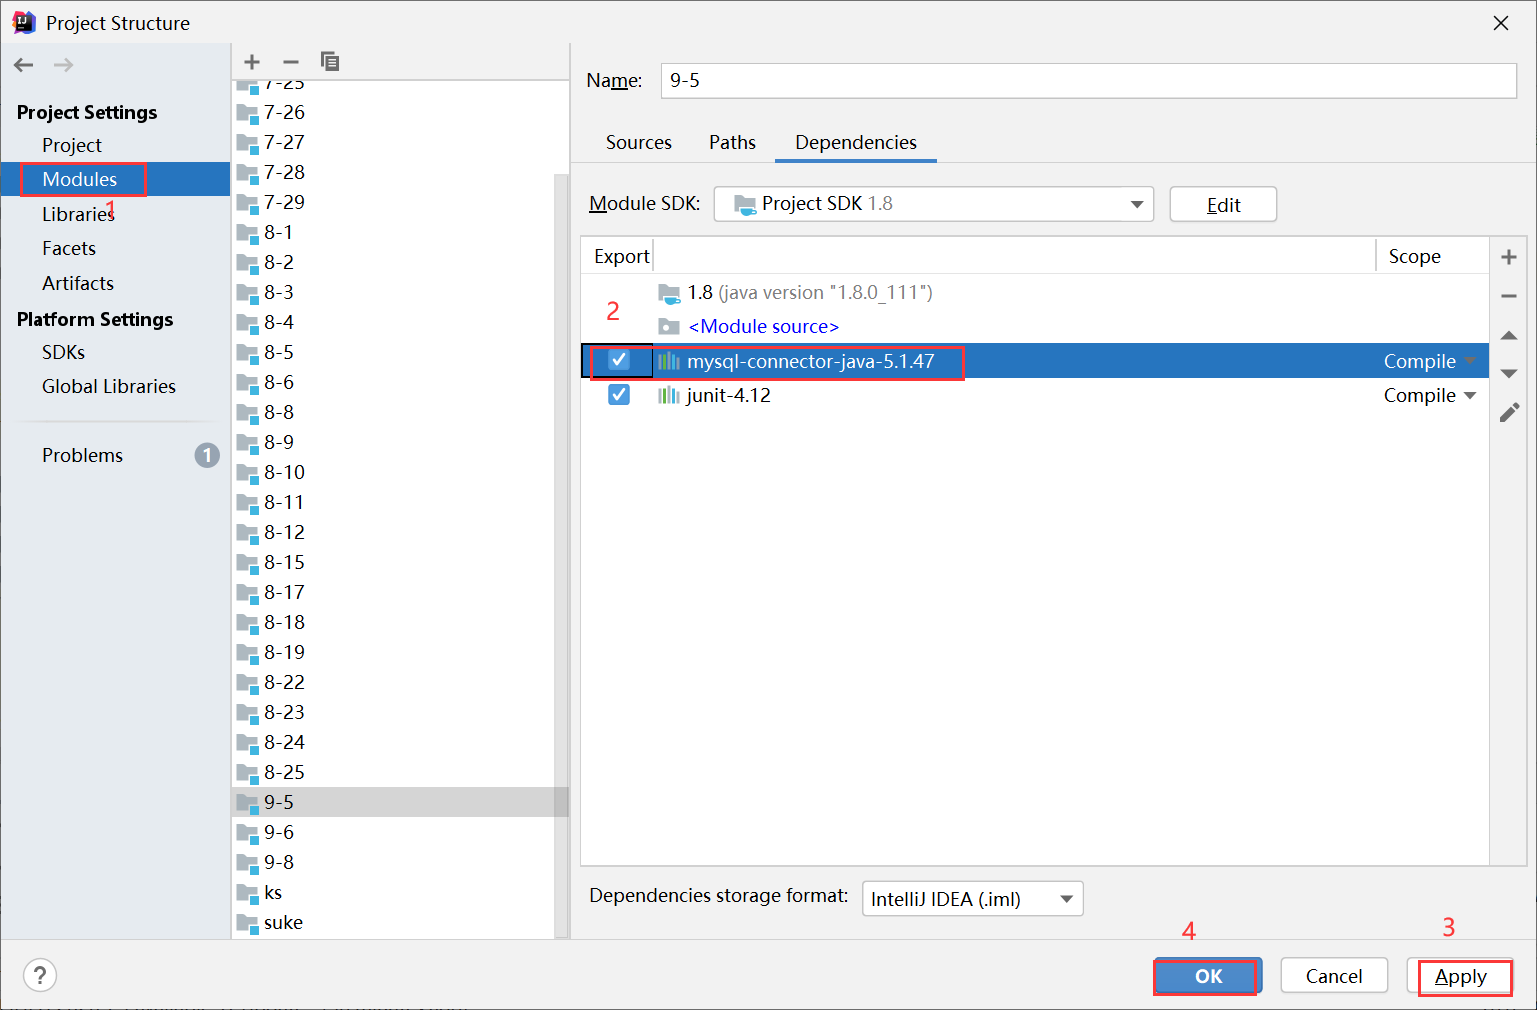Click the mysql-connector-java library icon
Screen dimensions: 1537x1010
coord(669,361)
